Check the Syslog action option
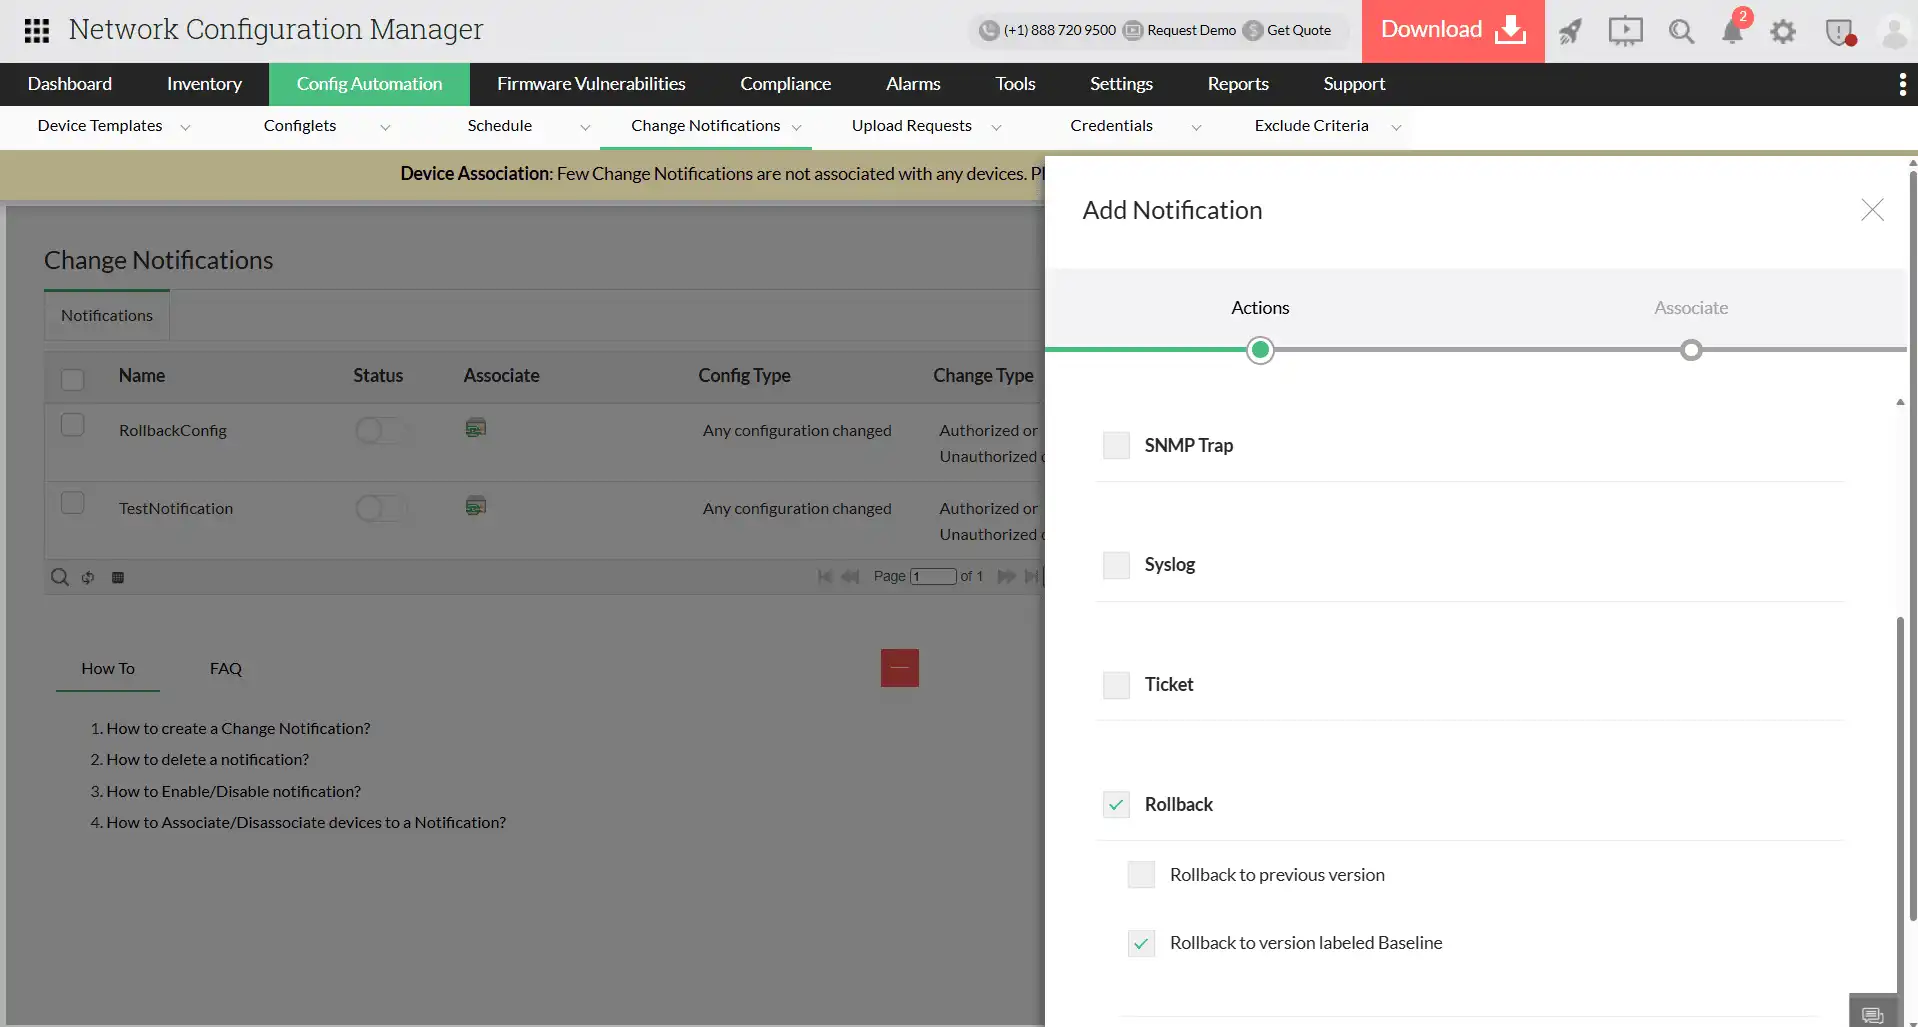Image resolution: width=1918 pixels, height=1027 pixels. (x=1115, y=564)
